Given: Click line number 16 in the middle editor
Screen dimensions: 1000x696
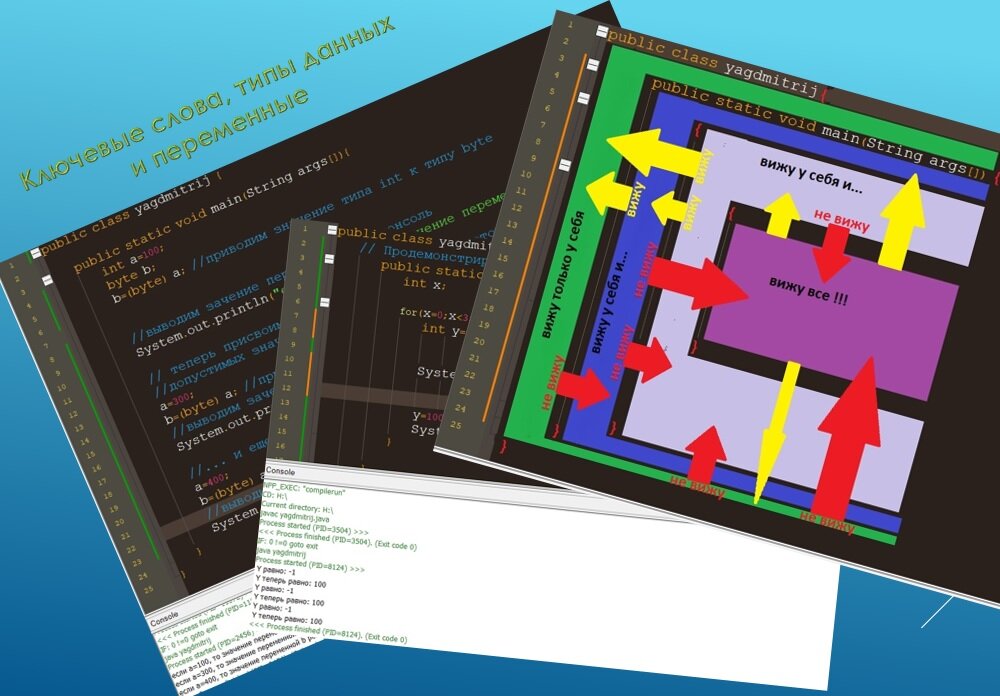Looking at the screenshot, I should coord(281,446).
